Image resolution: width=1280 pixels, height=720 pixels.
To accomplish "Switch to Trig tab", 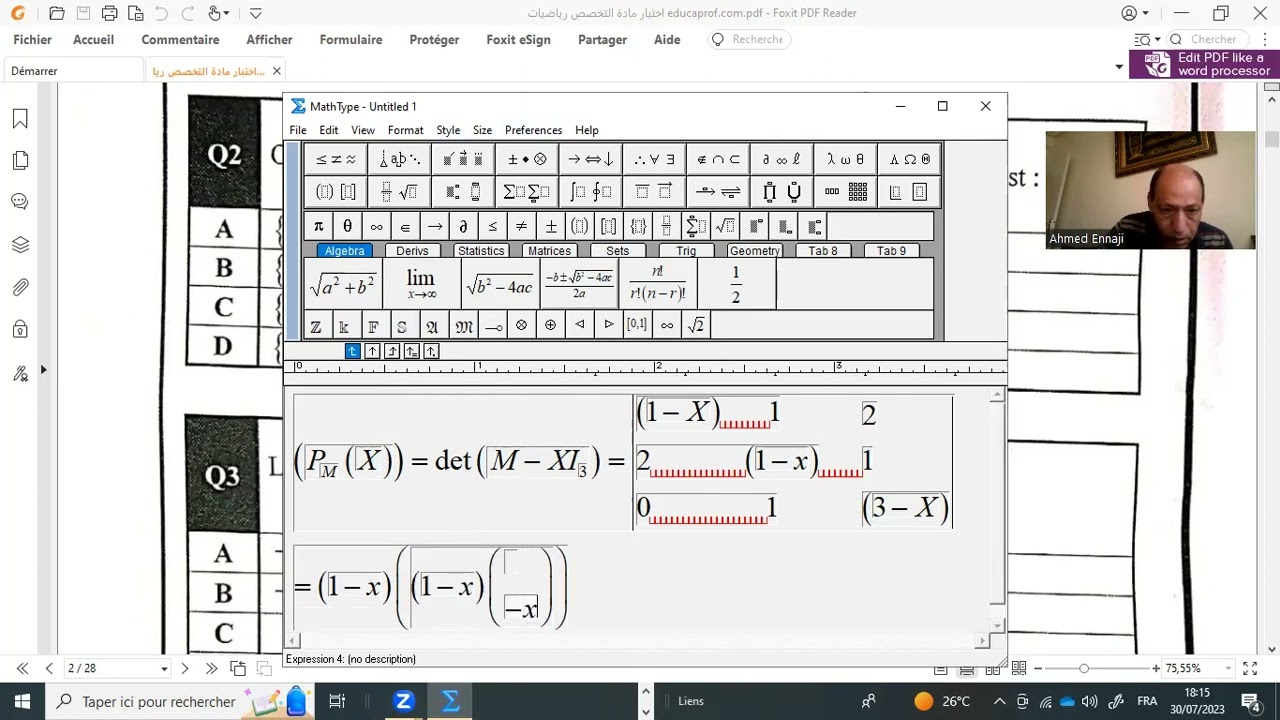I will tap(686, 251).
